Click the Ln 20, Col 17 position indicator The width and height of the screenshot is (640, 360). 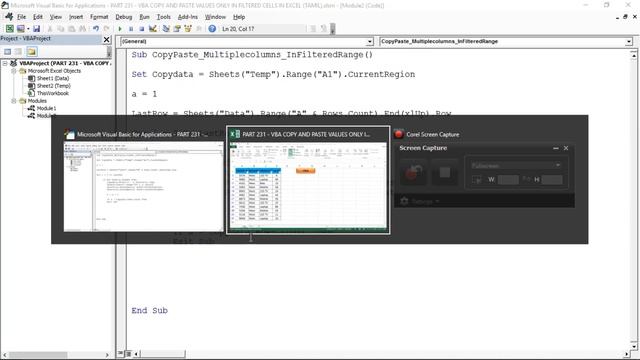pyautogui.click(x=238, y=29)
